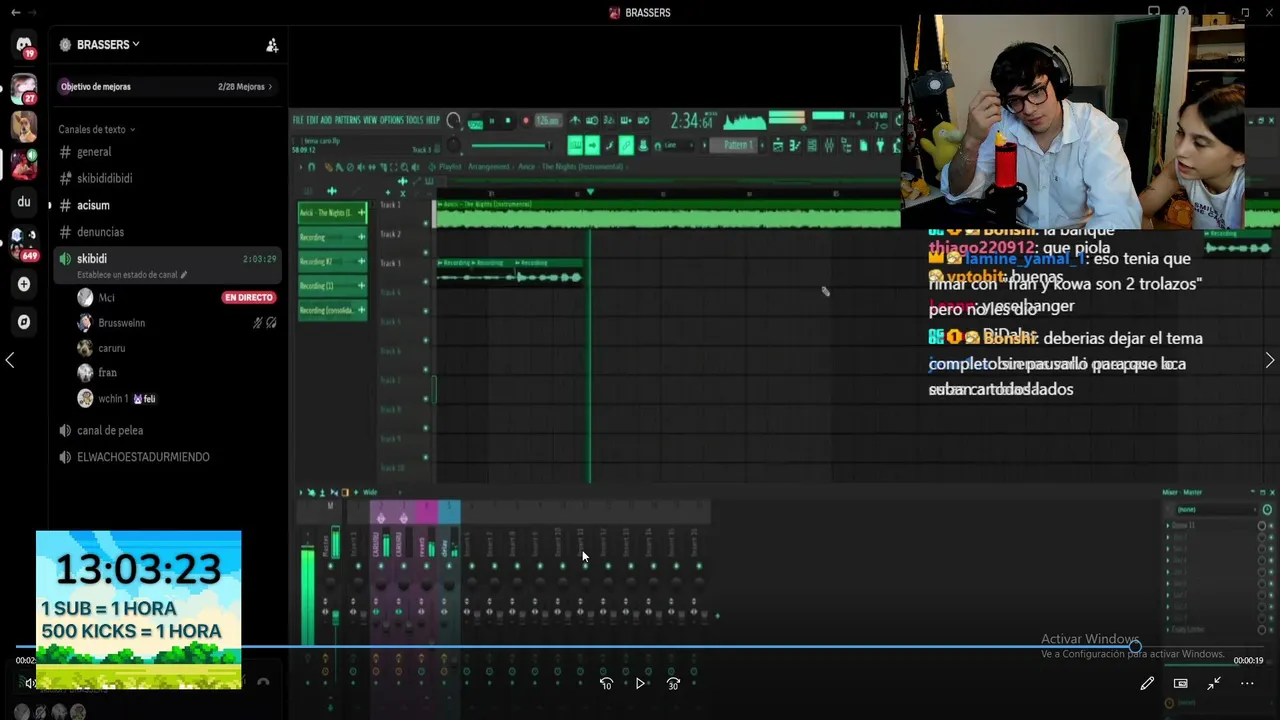Viewport: 1280px width, 720px height.
Task: Skip forward 30 seconds in video player
Action: point(673,684)
